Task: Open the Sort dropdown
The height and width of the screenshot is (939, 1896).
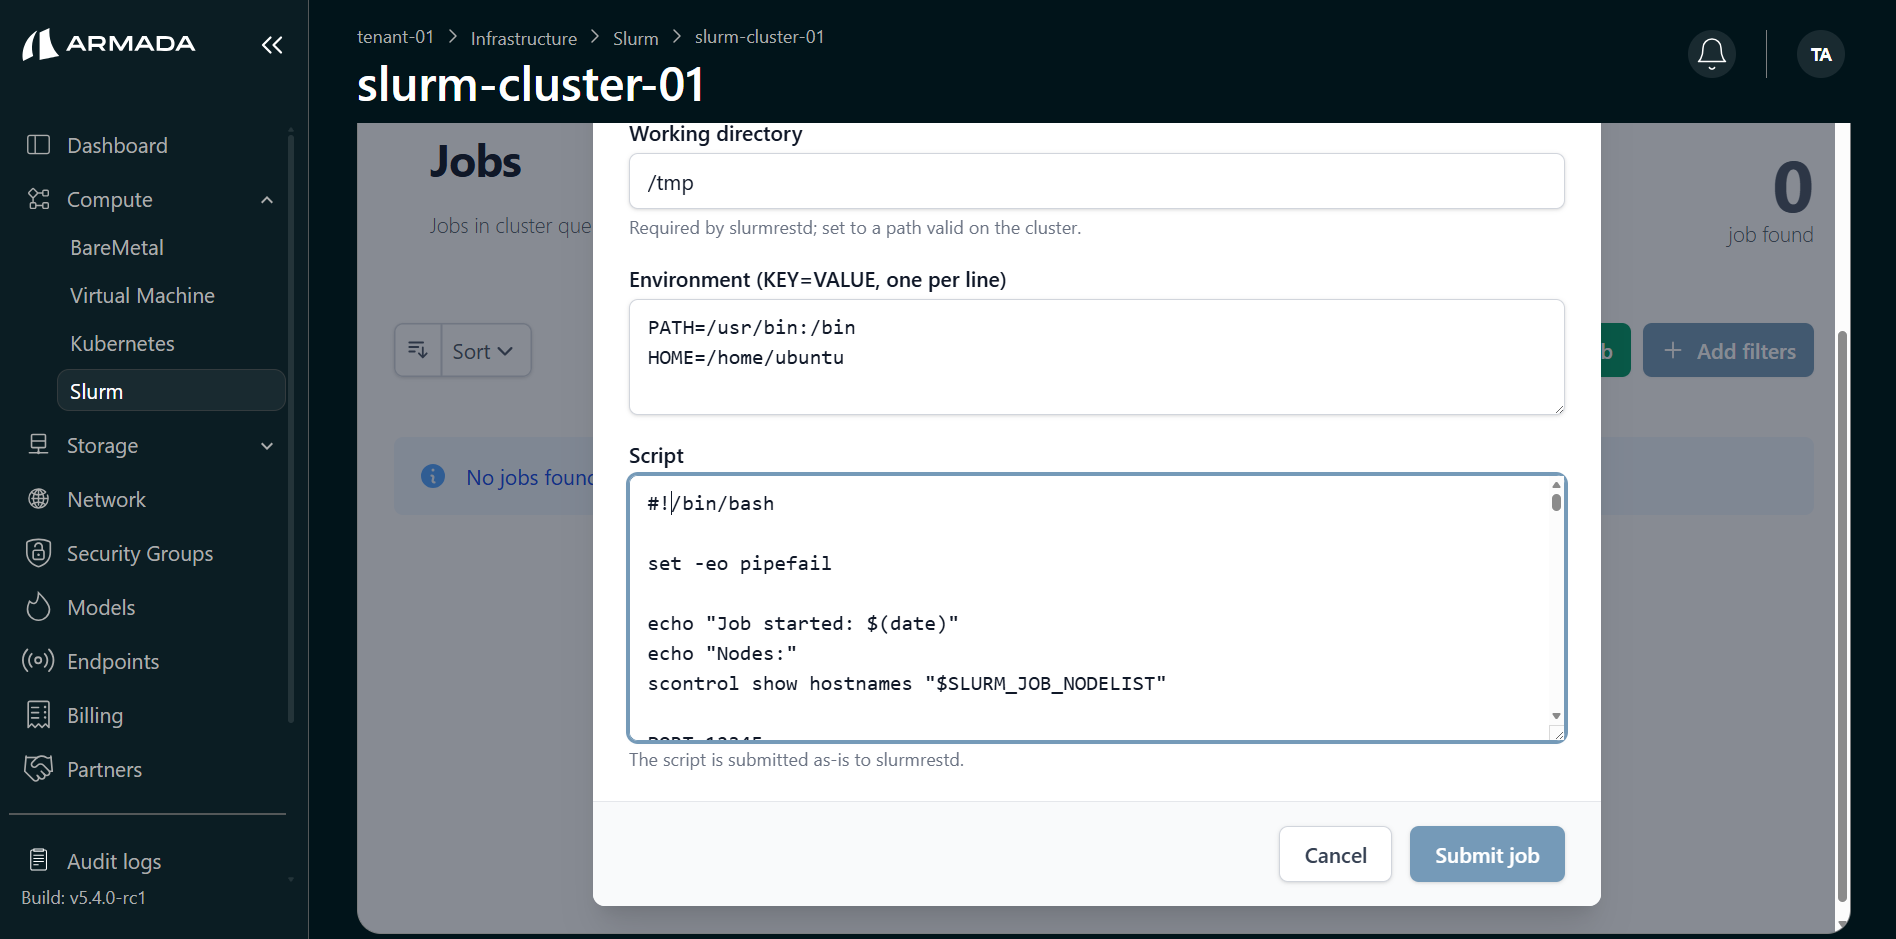Action: (x=485, y=350)
